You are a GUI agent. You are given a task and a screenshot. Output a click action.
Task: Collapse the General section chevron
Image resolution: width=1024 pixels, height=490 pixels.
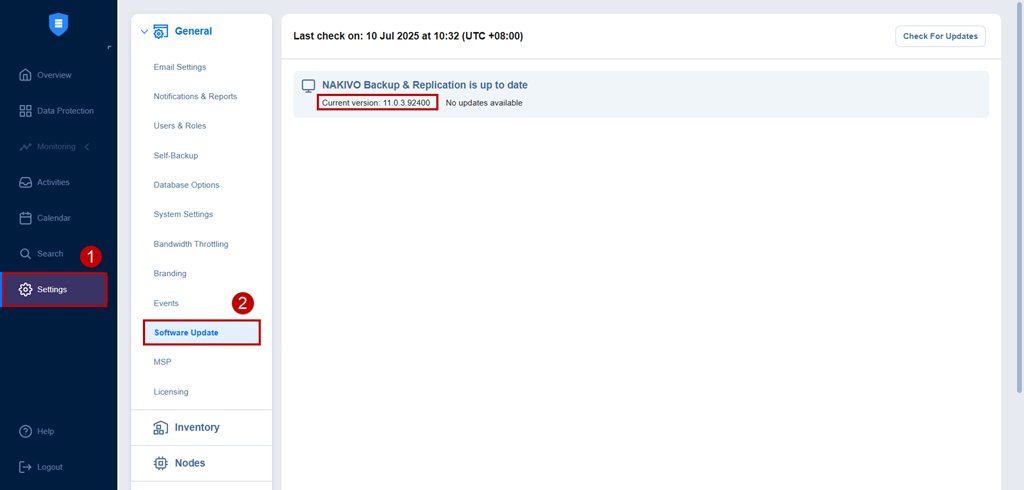144,31
